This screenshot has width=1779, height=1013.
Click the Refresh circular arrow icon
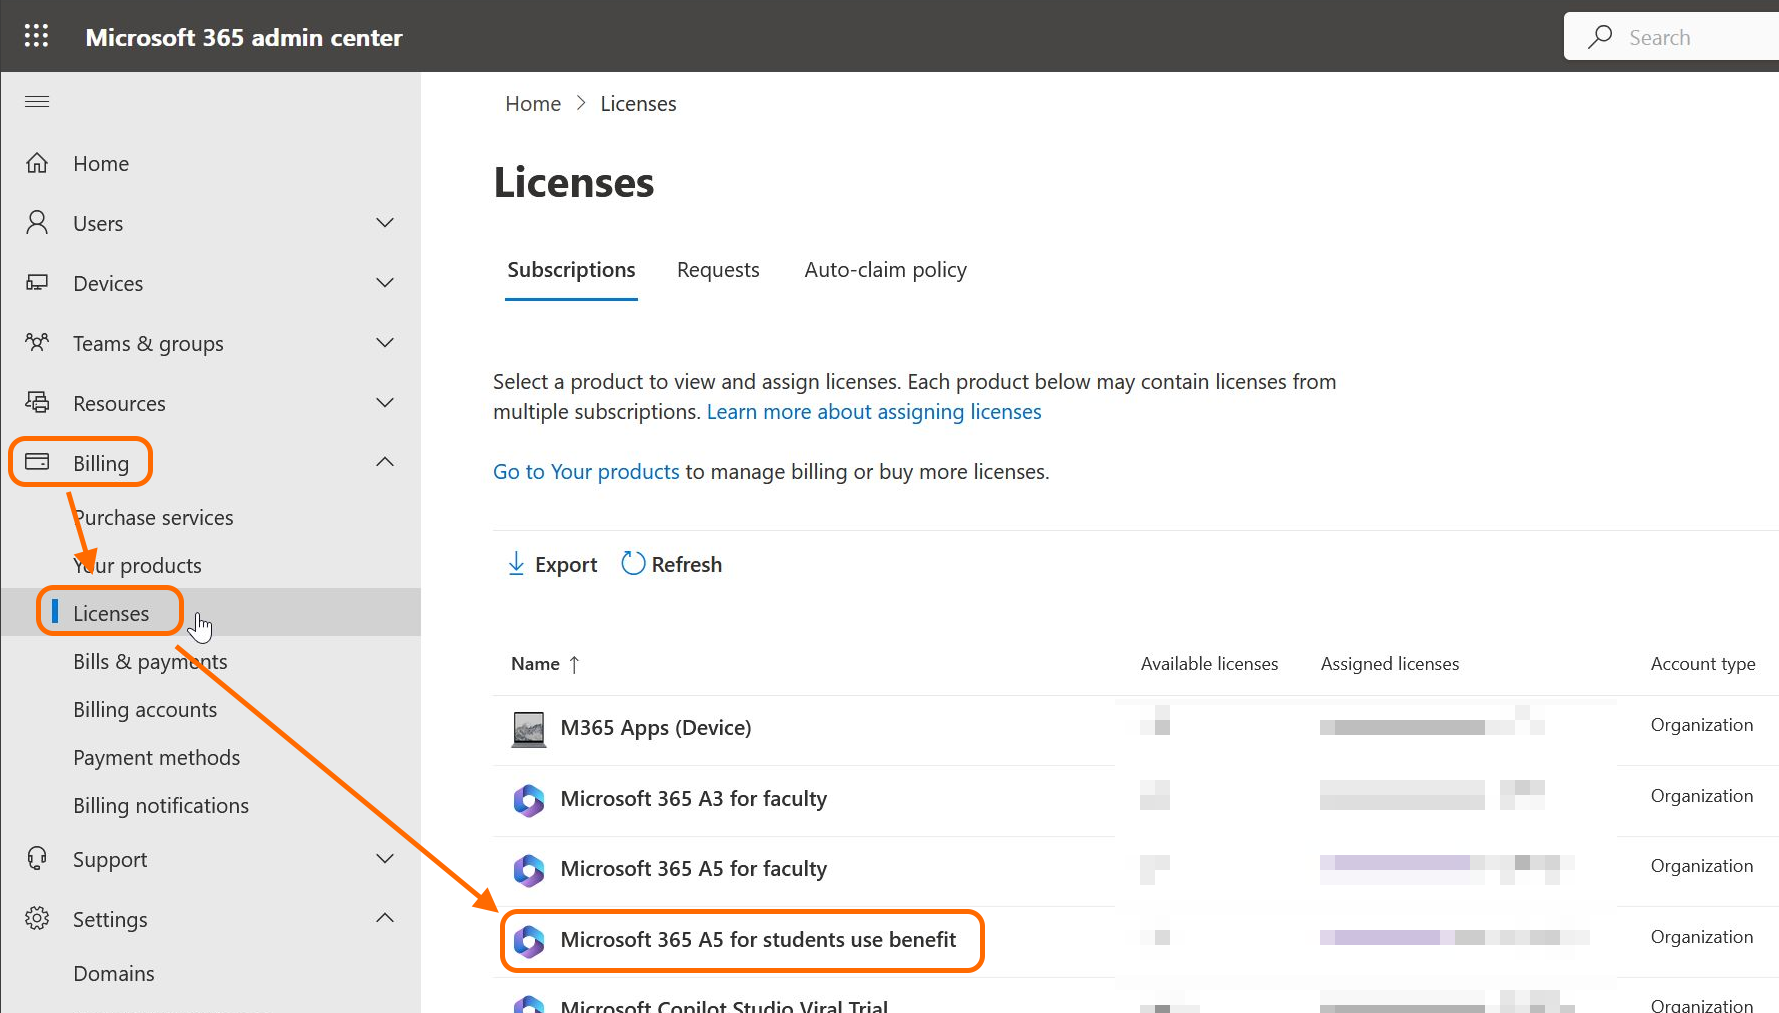click(x=633, y=564)
